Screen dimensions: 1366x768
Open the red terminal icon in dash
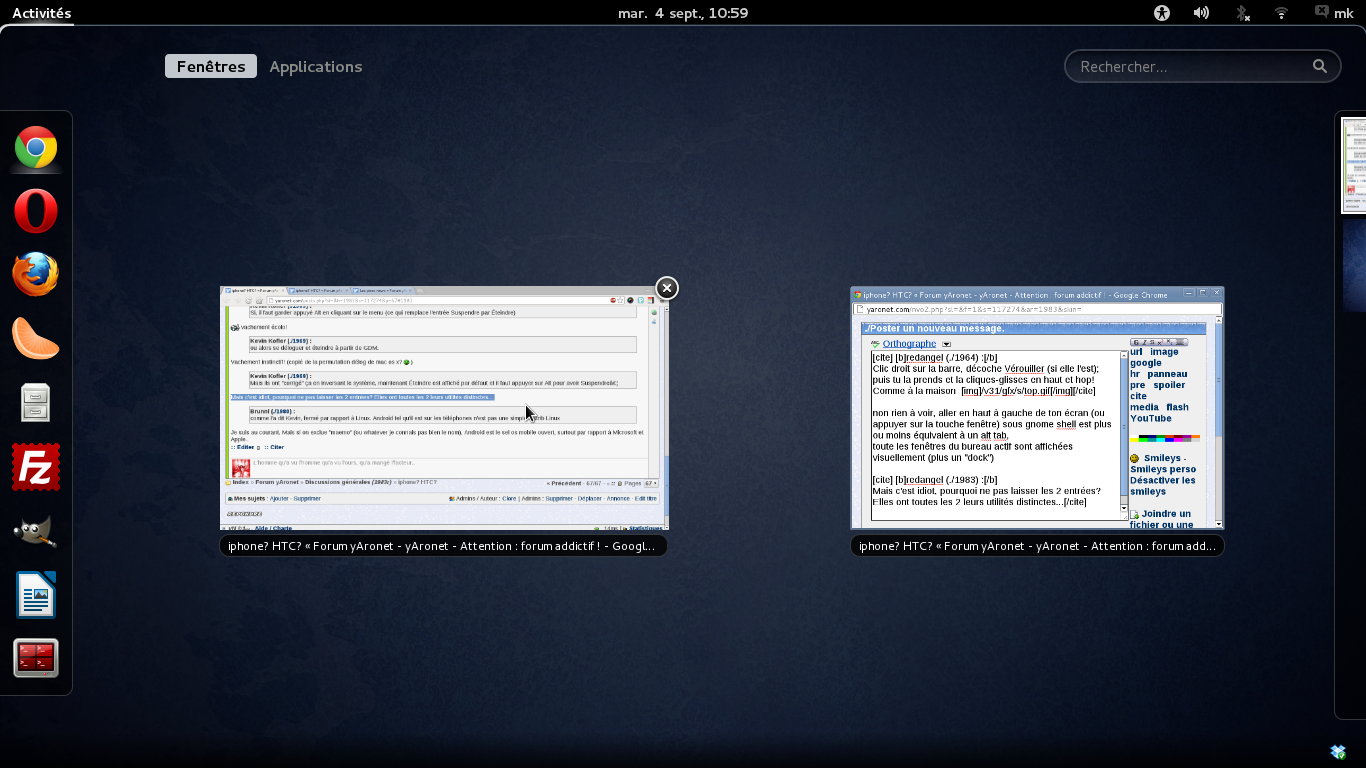click(x=36, y=659)
